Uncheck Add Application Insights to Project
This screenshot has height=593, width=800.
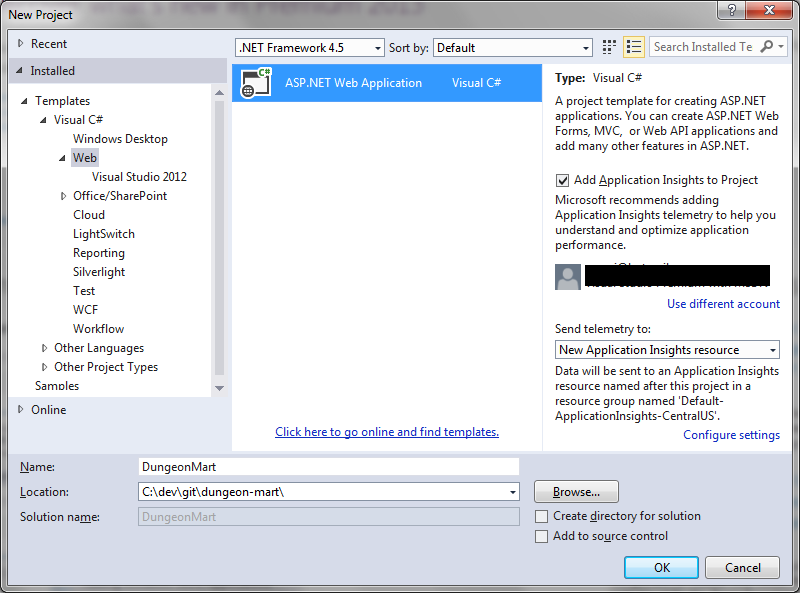562,180
